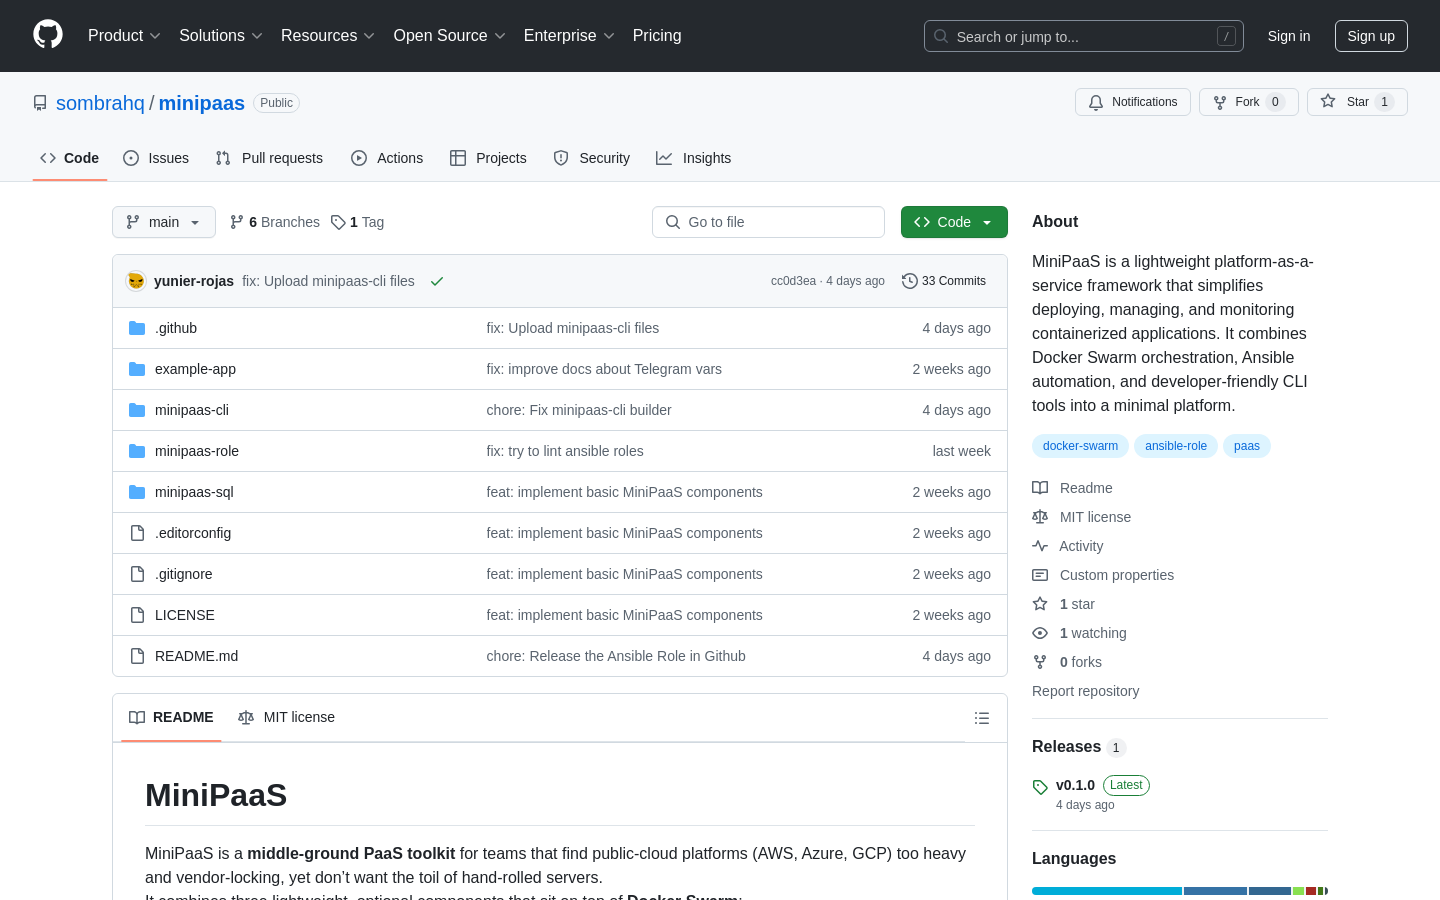Click the Sign in link
Screen dimensions: 1440x900
click(1289, 36)
